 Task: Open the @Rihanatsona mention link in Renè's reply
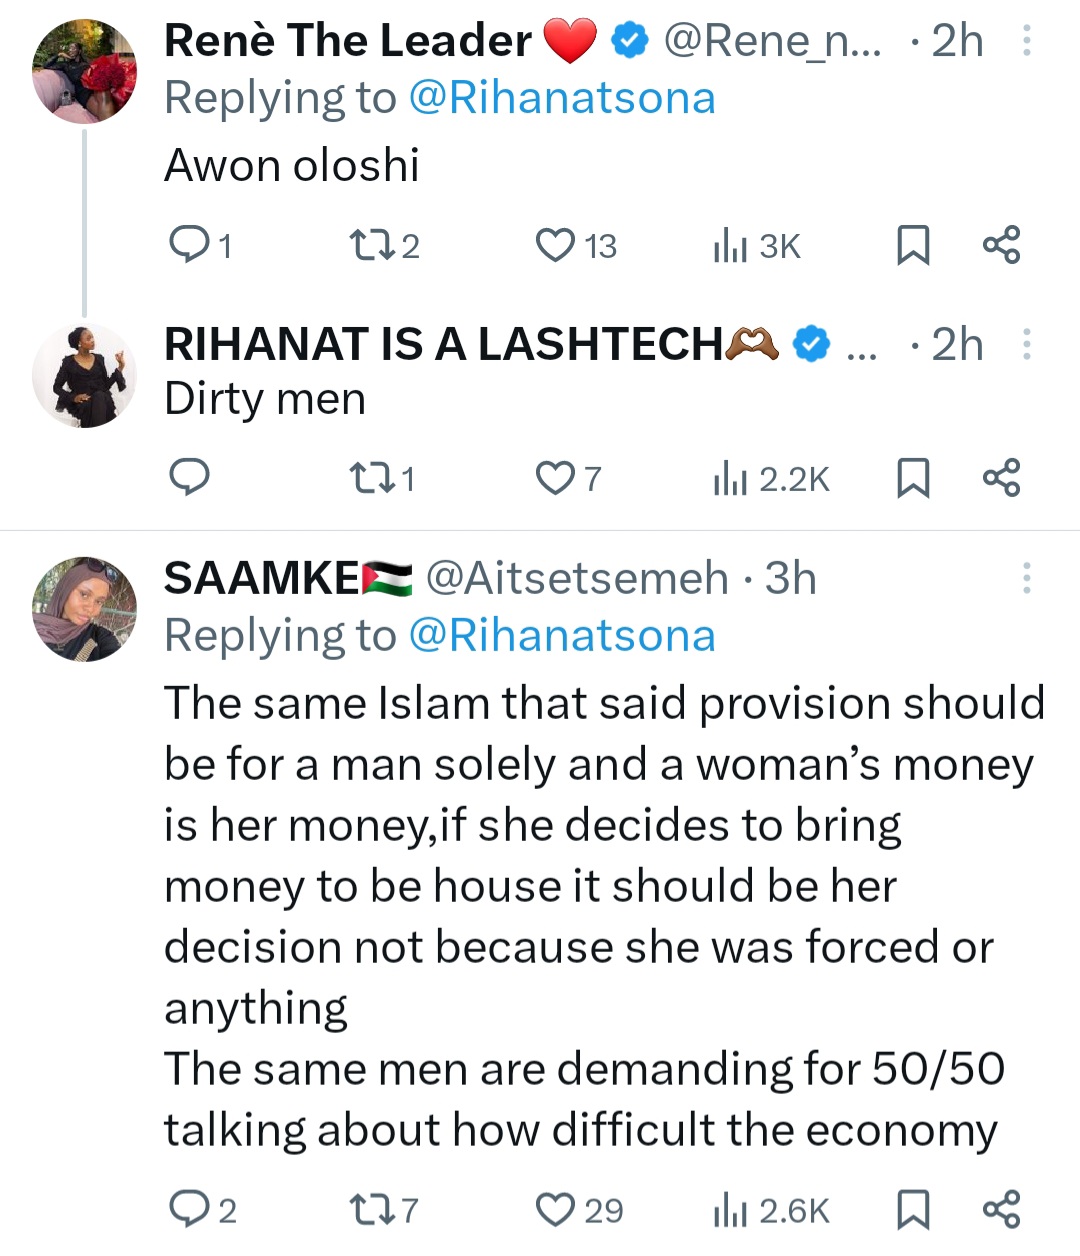click(x=562, y=98)
